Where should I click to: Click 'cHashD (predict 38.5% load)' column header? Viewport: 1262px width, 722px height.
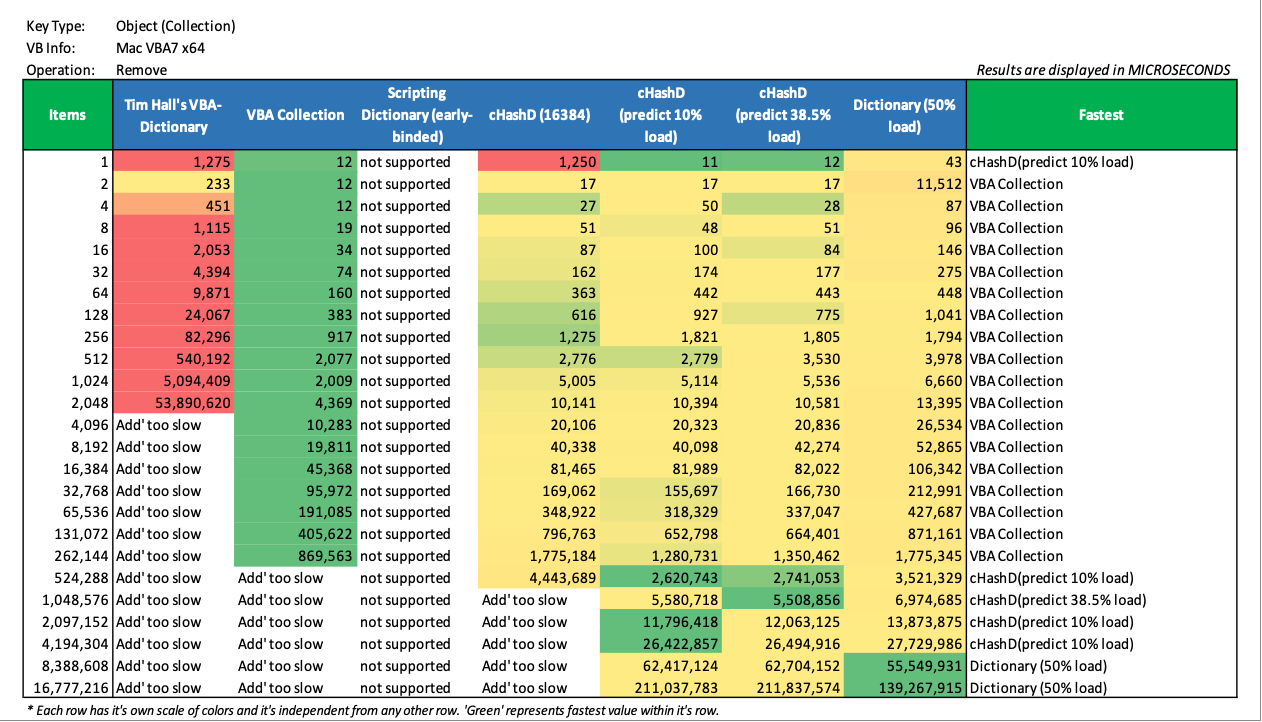point(783,115)
